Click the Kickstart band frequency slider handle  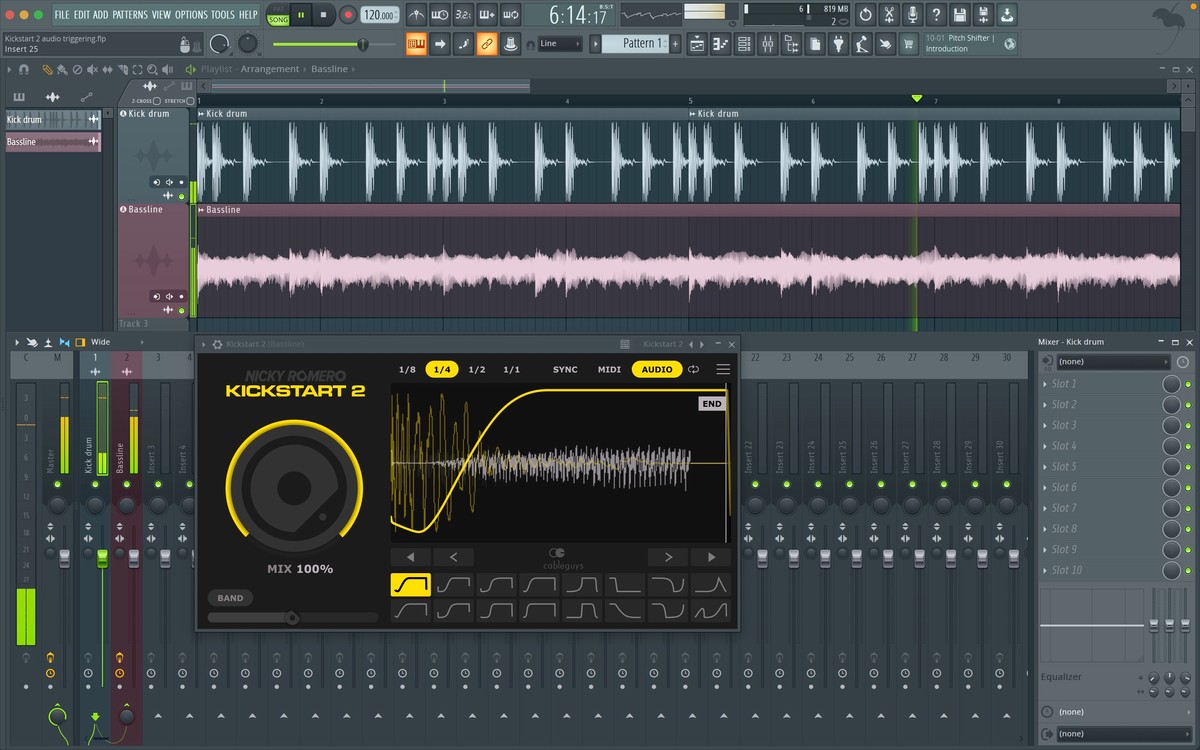pyautogui.click(x=292, y=618)
